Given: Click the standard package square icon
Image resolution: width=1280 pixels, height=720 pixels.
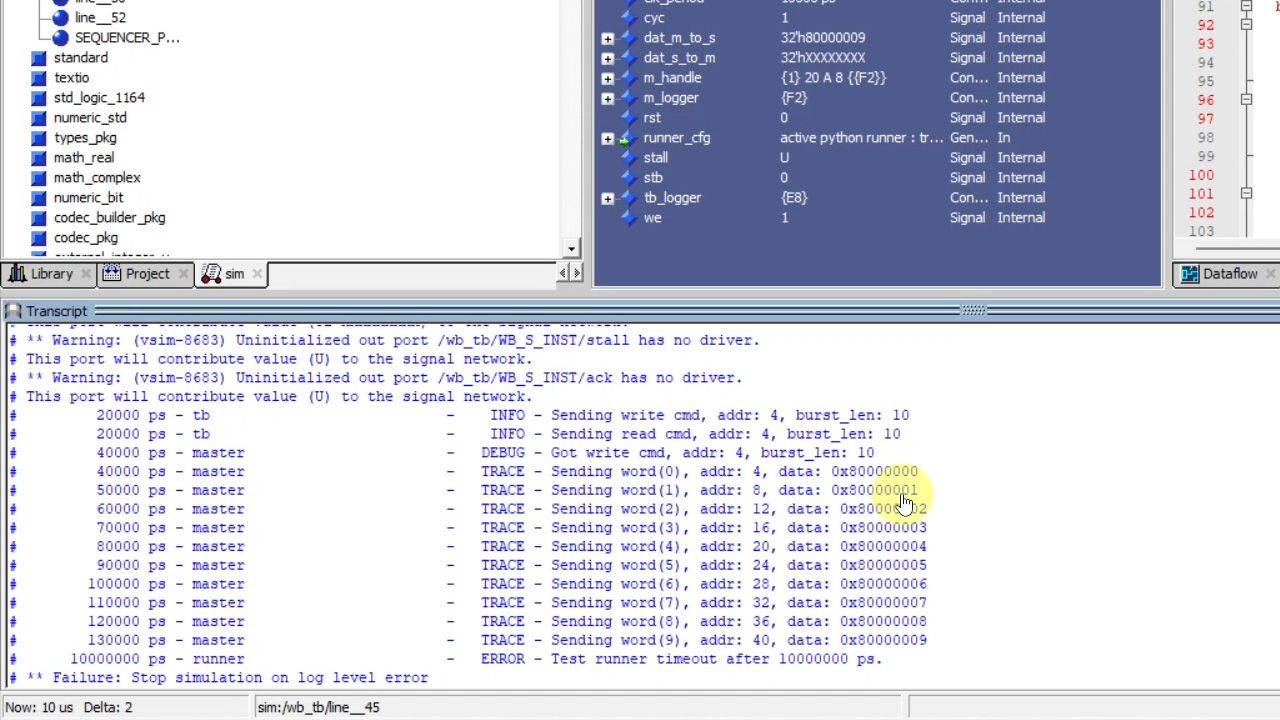Looking at the screenshot, I should pyautogui.click(x=39, y=58).
